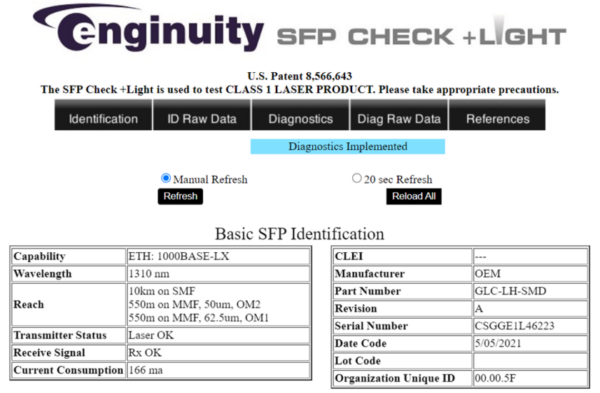Image resolution: width=600 pixels, height=393 pixels.
Task: Click the Basic SFP Identification heading
Action: (x=300, y=234)
